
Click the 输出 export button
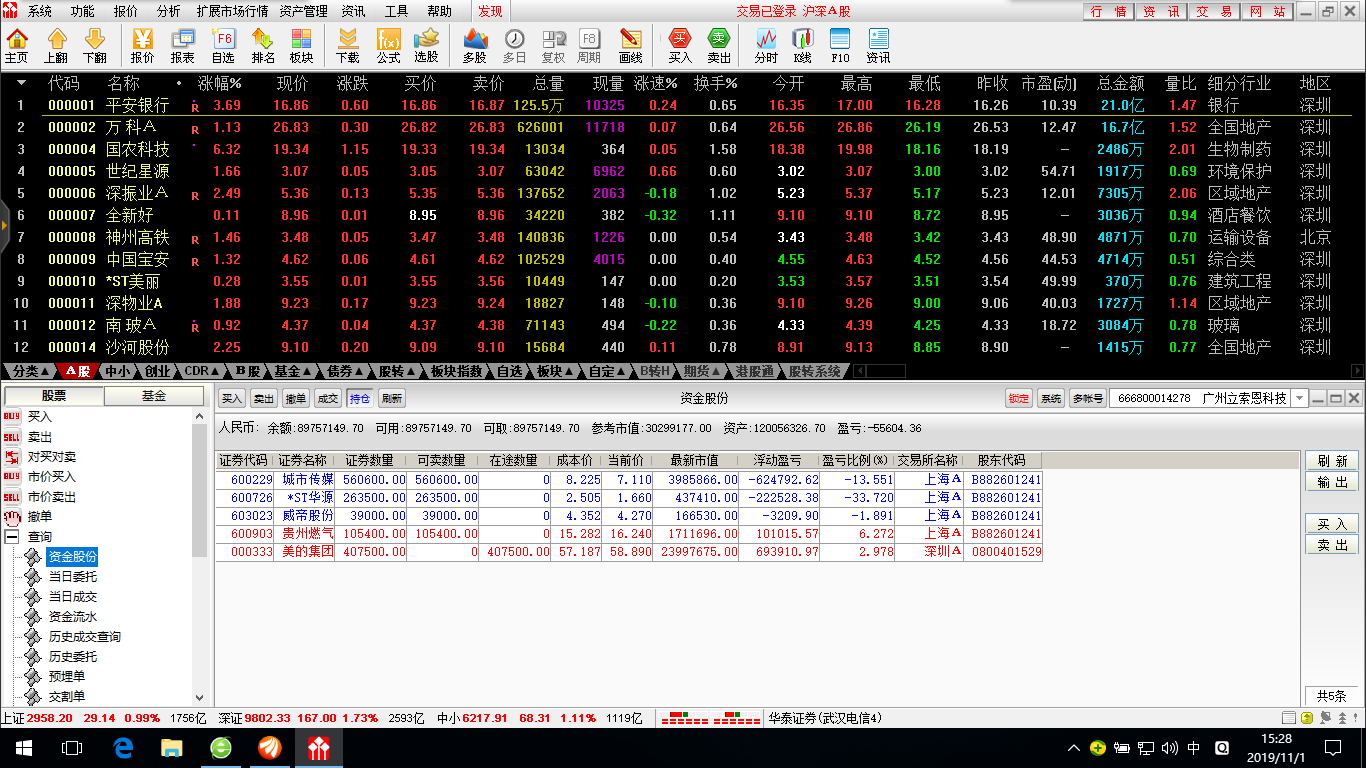coord(1331,482)
